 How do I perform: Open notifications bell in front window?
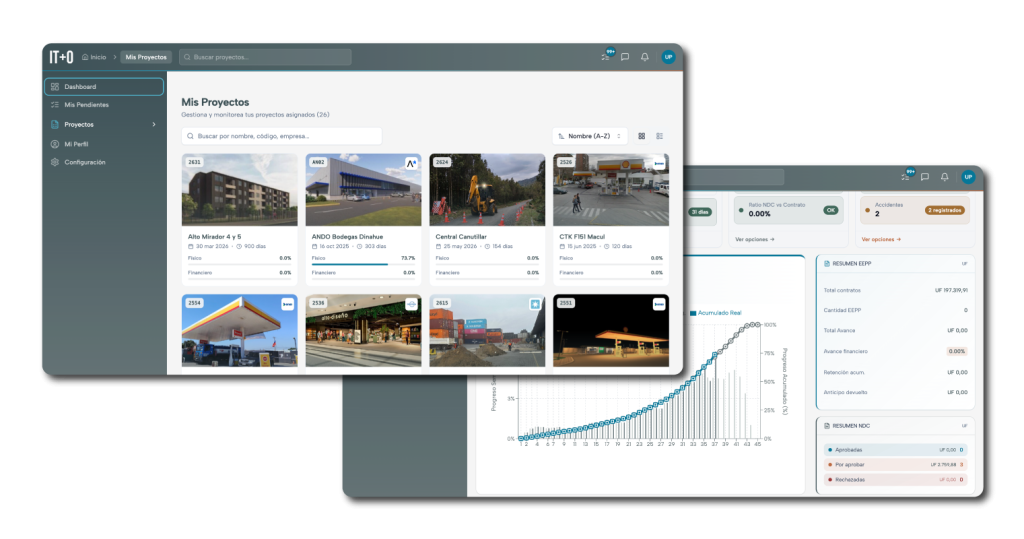pos(645,57)
